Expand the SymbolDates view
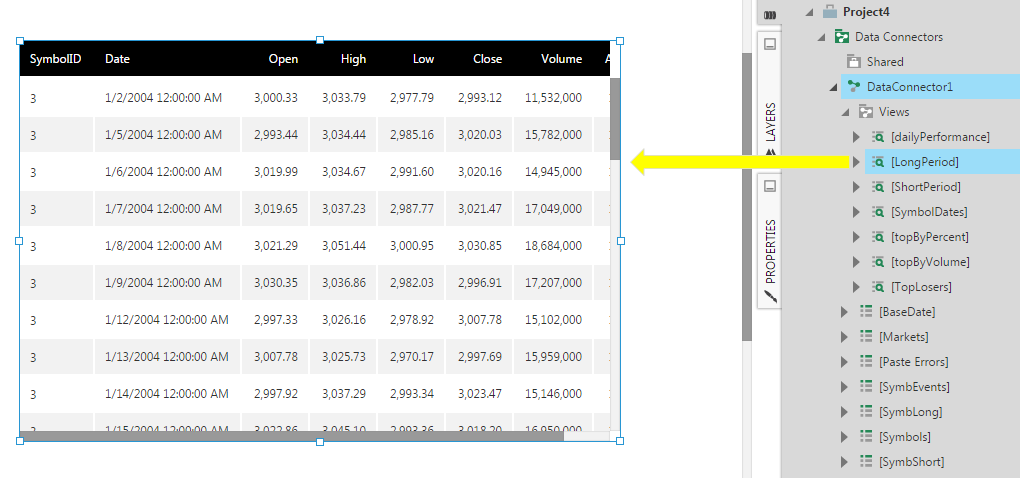The image size is (1020, 478). 857,212
